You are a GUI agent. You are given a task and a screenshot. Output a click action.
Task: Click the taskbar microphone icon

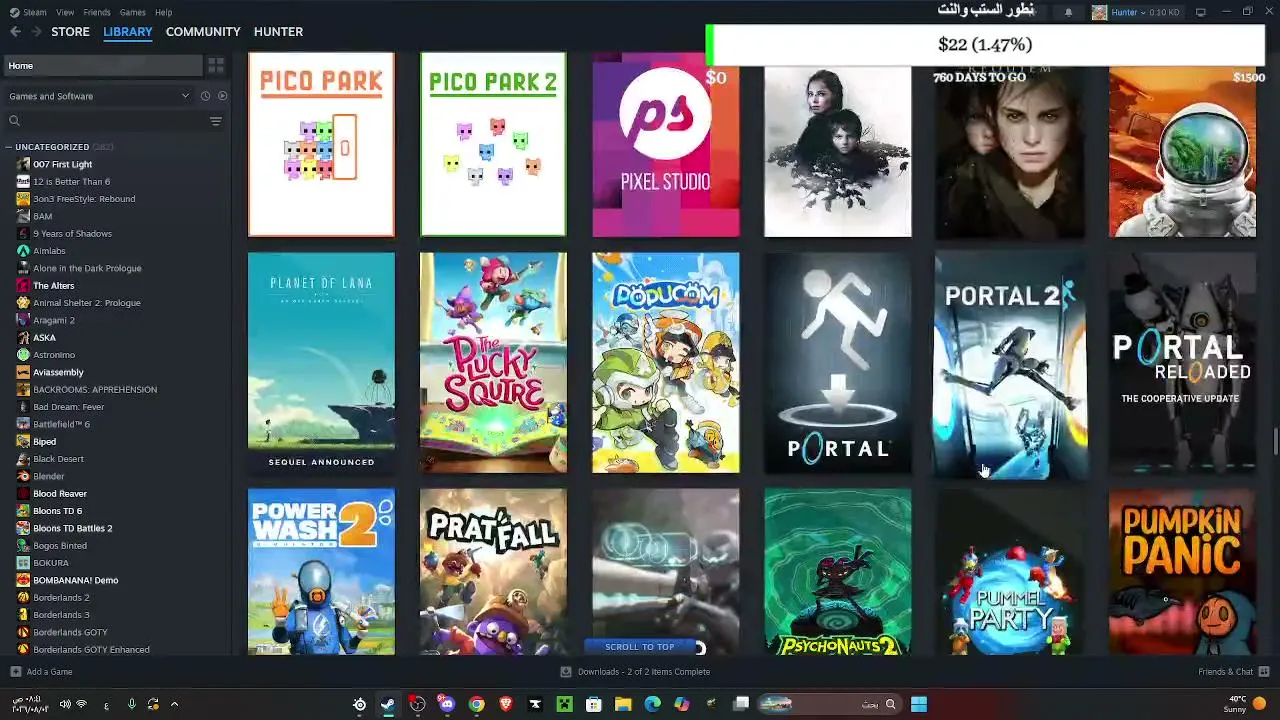(x=131, y=704)
